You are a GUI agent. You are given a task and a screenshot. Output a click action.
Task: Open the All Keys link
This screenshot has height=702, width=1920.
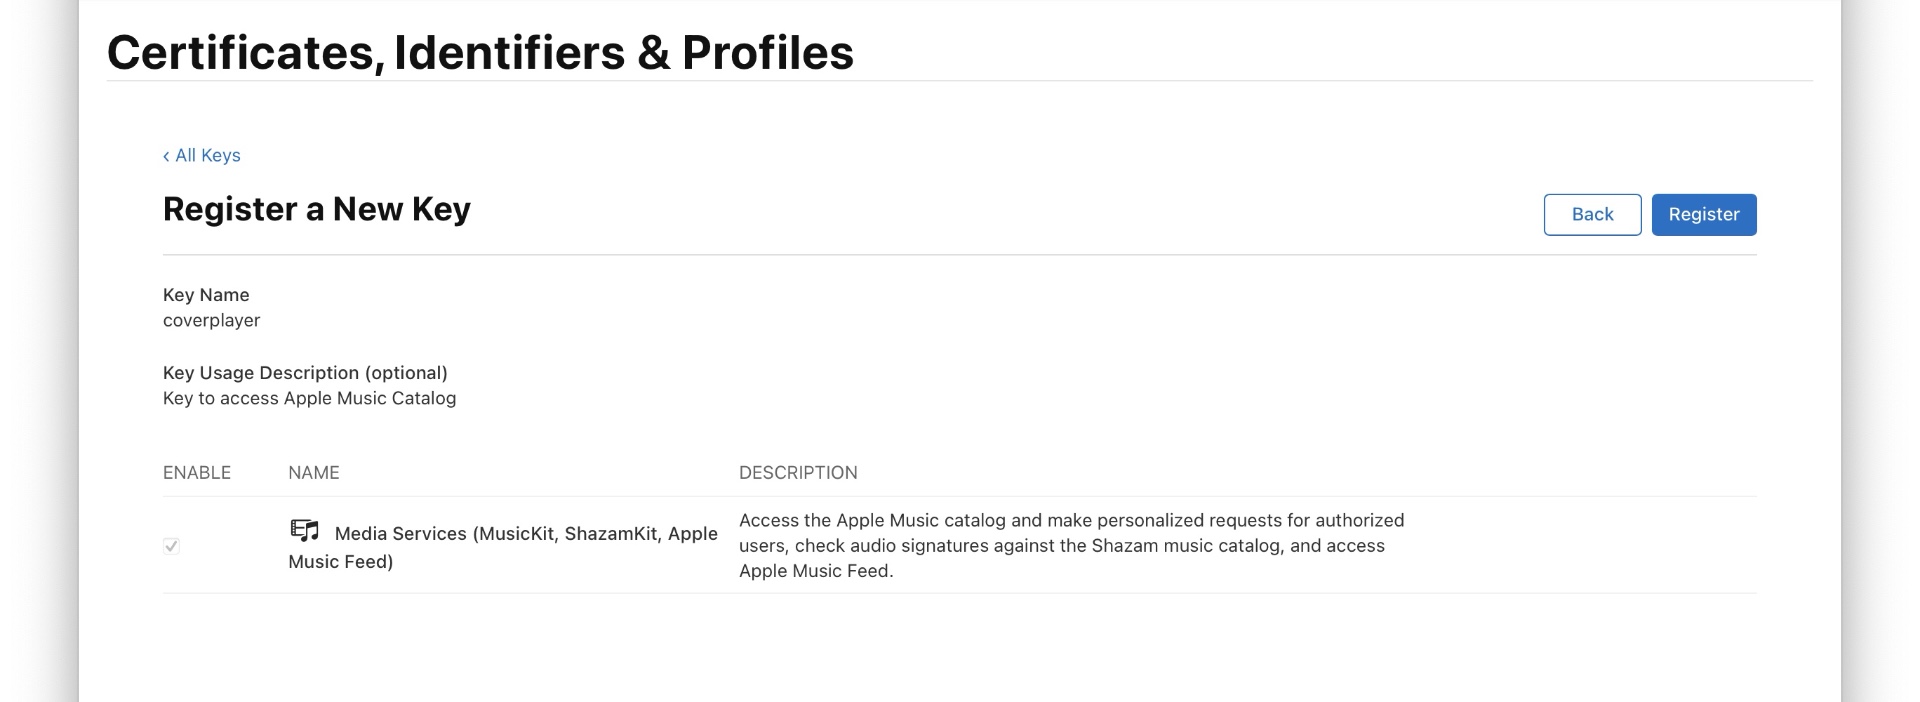tap(208, 156)
